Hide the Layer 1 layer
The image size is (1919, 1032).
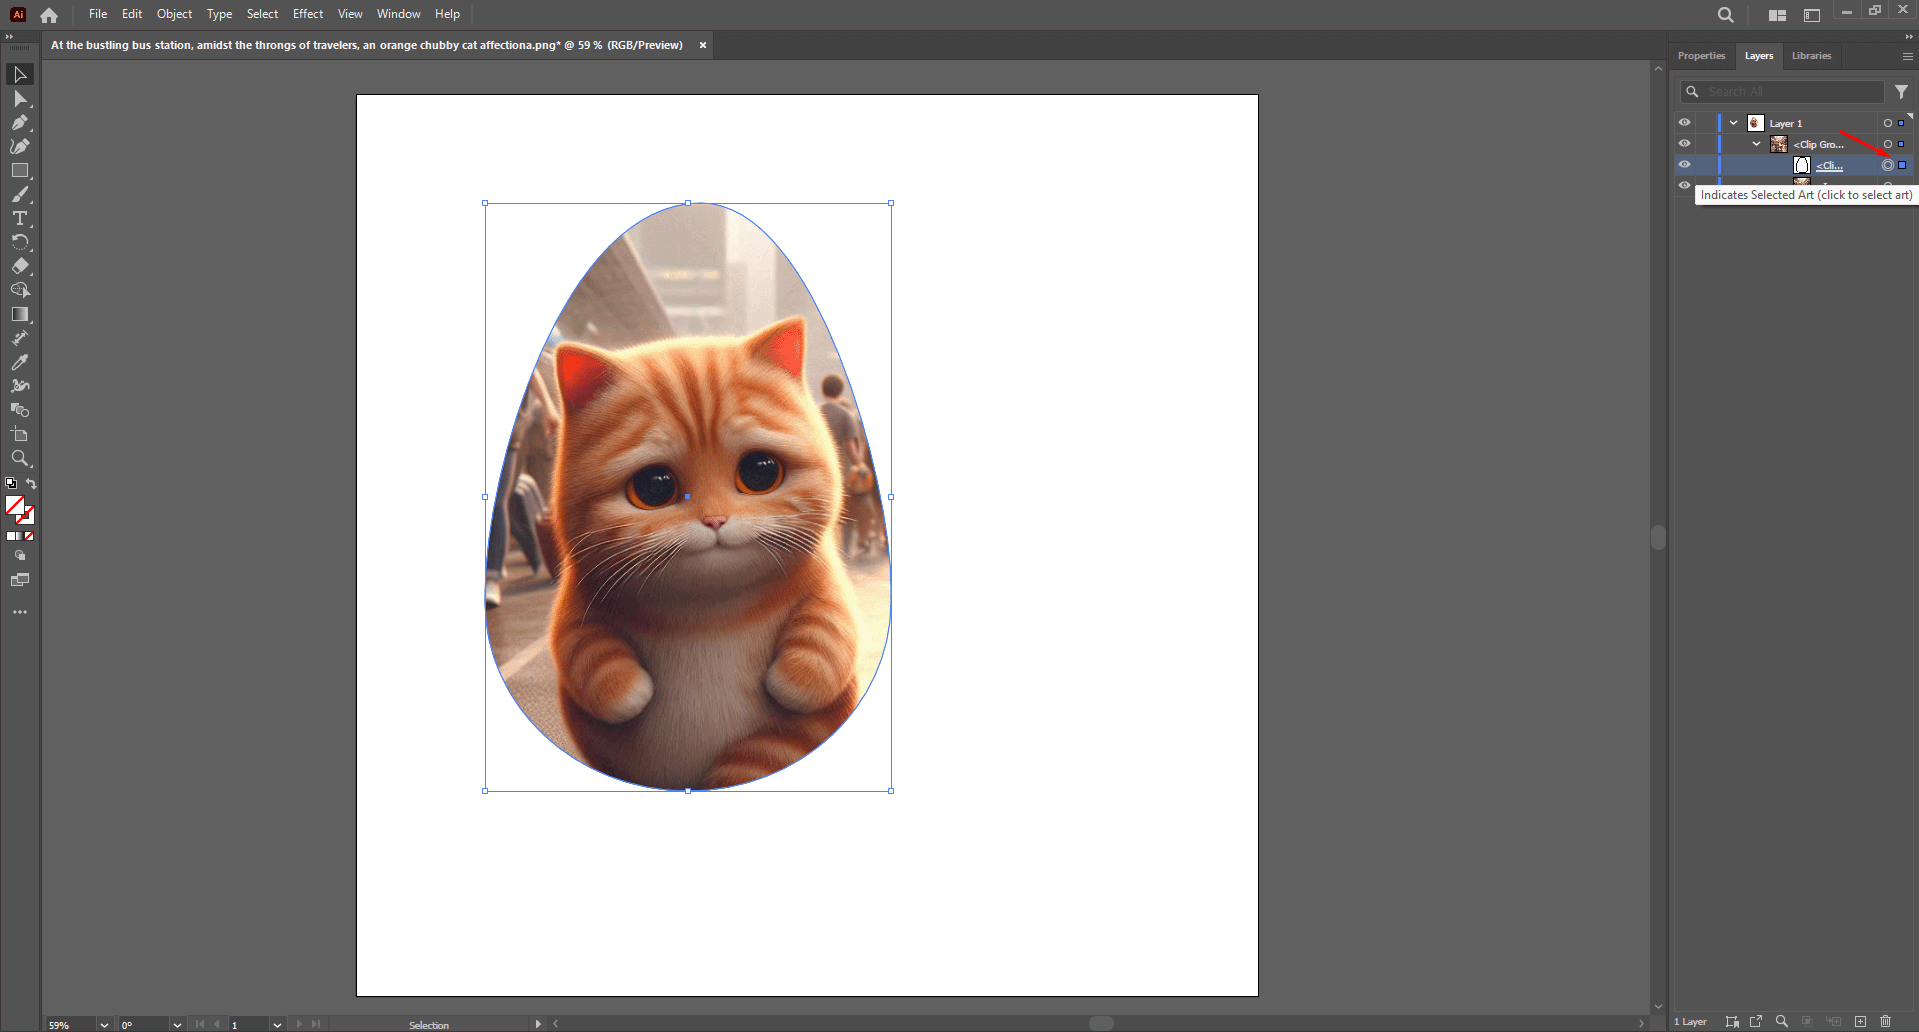[x=1684, y=122]
